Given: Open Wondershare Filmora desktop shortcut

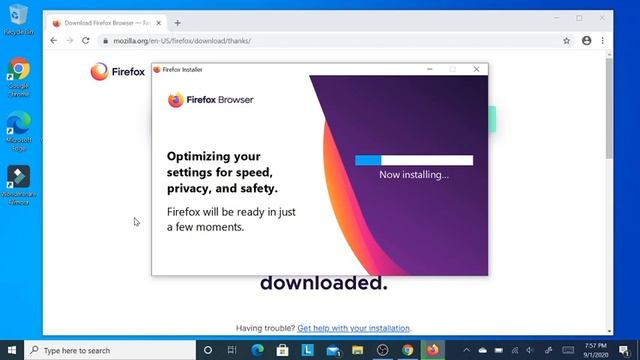Looking at the screenshot, I should [x=18, y=184].
